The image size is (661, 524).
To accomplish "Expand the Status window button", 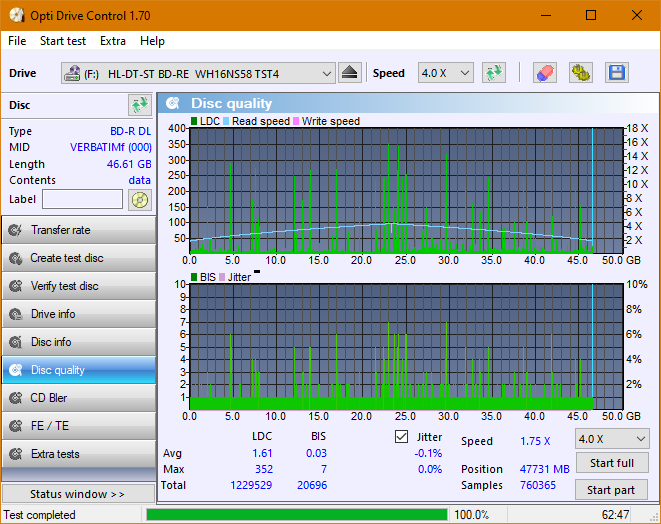I will (78, 494).
